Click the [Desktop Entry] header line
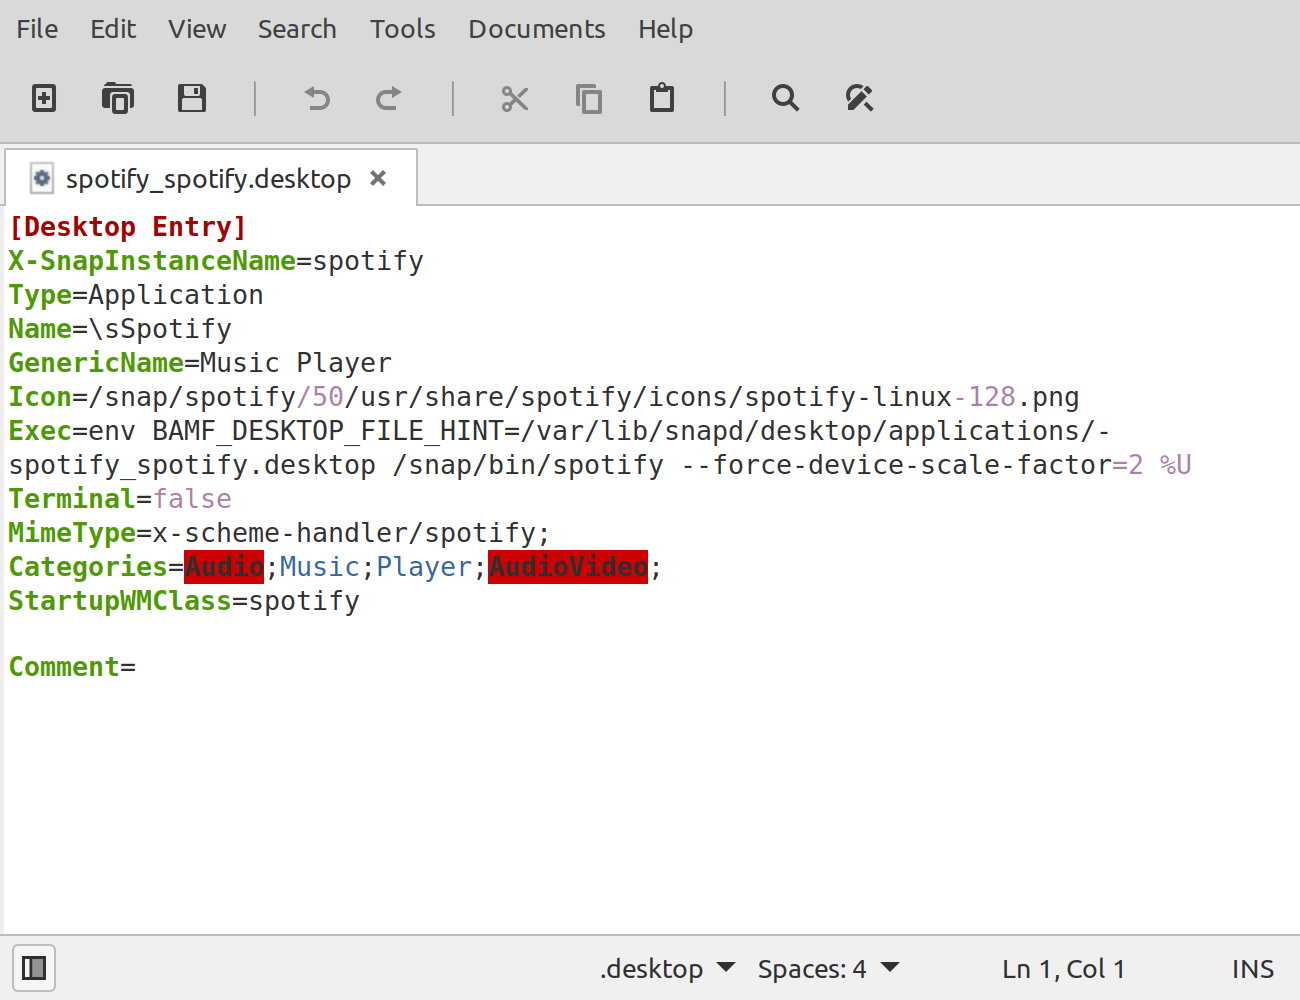This screenshot has height=1000, width=1300. (128, 227)
